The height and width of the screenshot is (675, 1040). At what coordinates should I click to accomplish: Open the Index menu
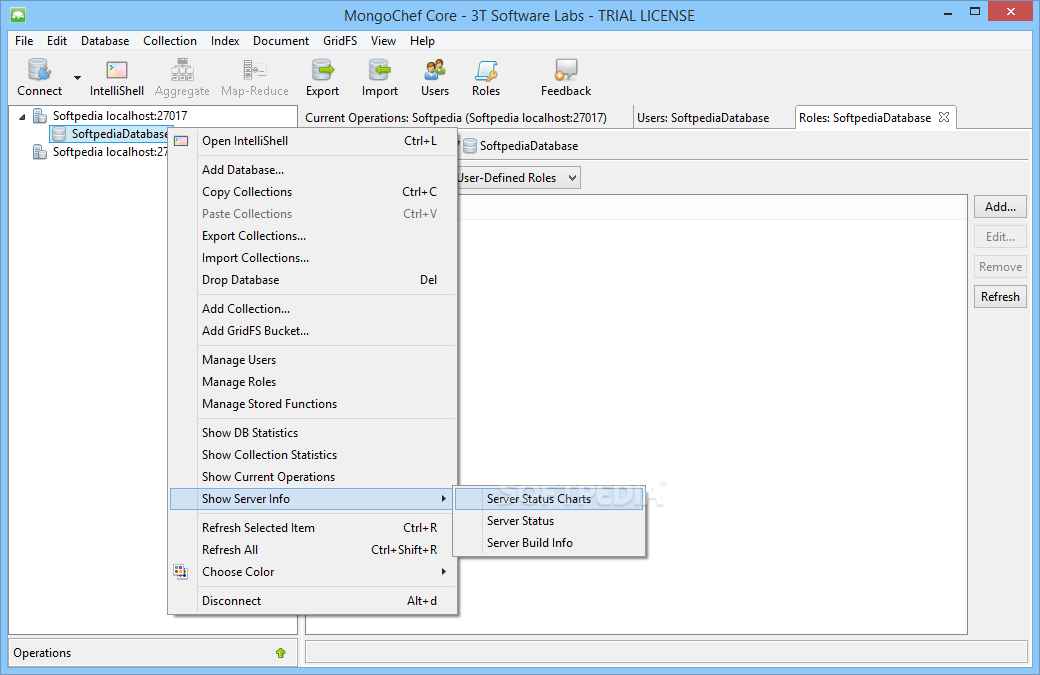click(x=225, y=40)
